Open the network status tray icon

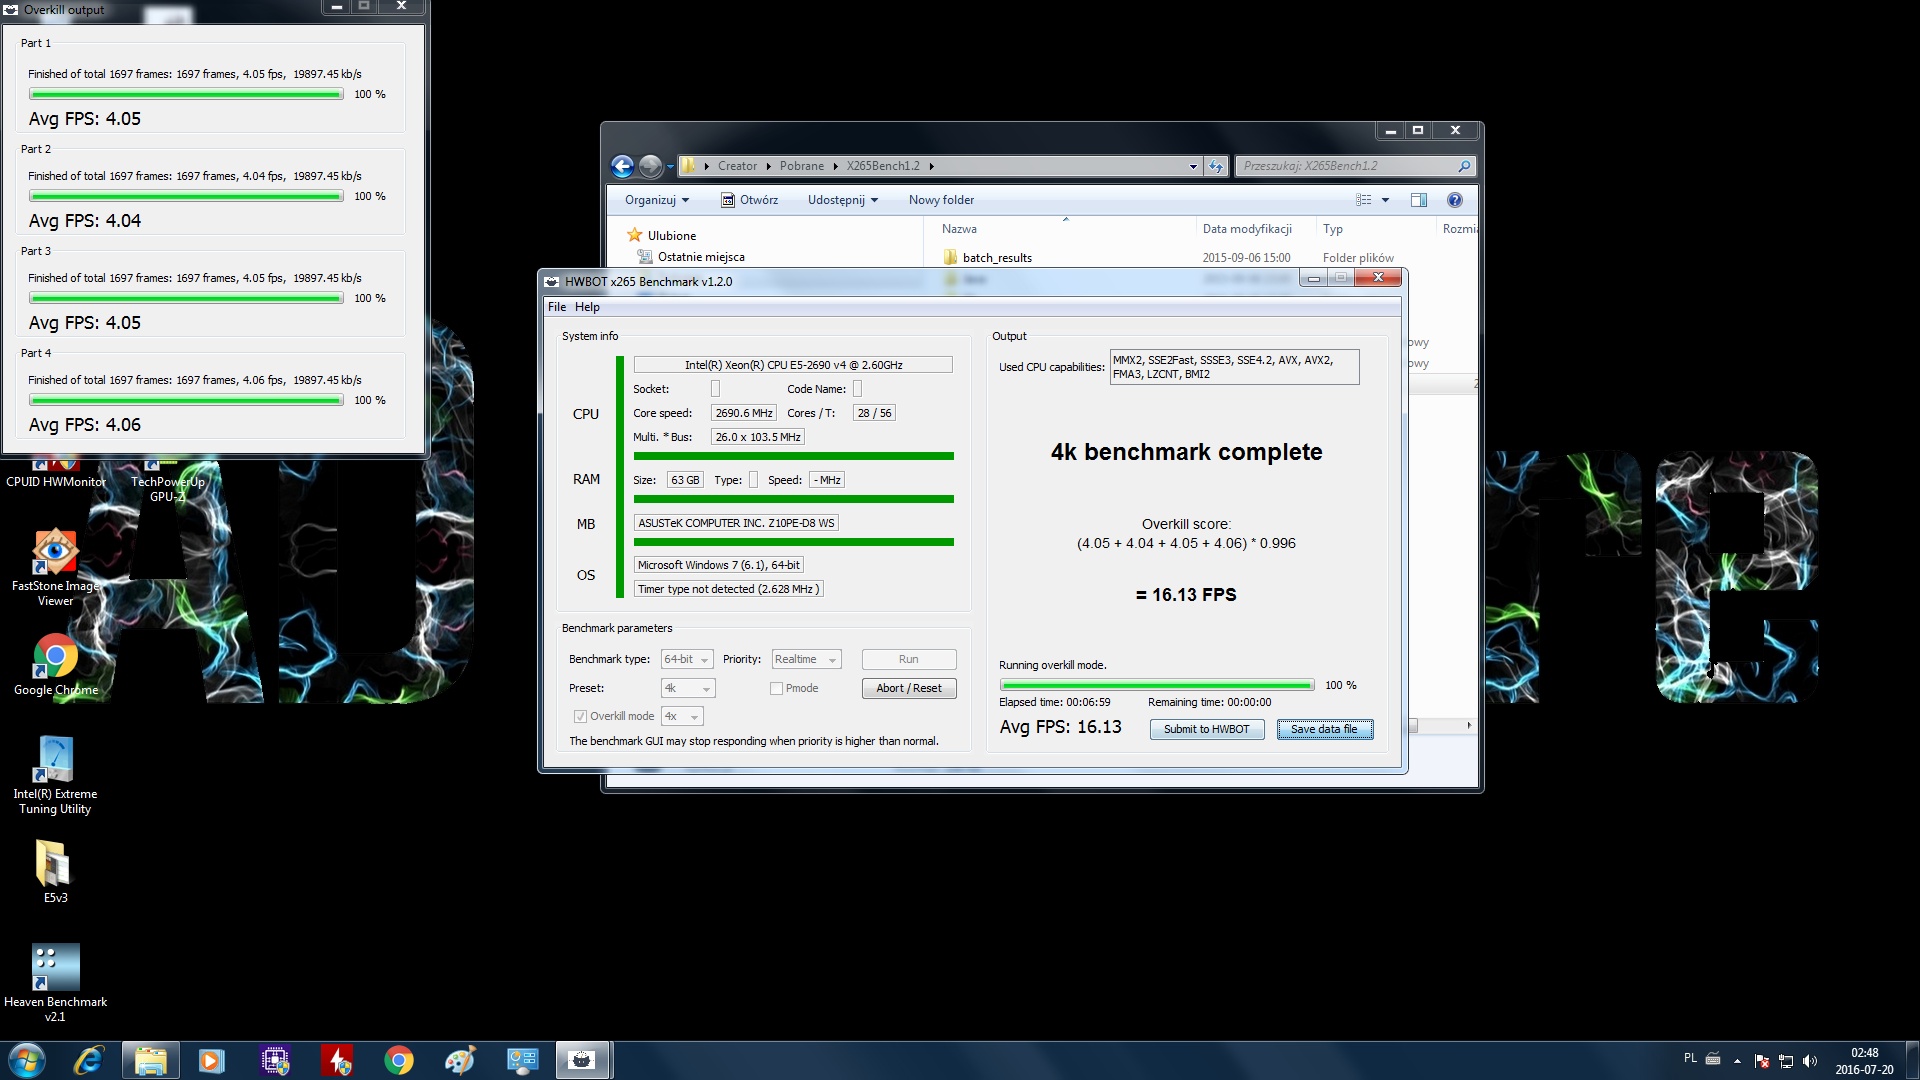pyautogui.click(x=1786, y=1060)
